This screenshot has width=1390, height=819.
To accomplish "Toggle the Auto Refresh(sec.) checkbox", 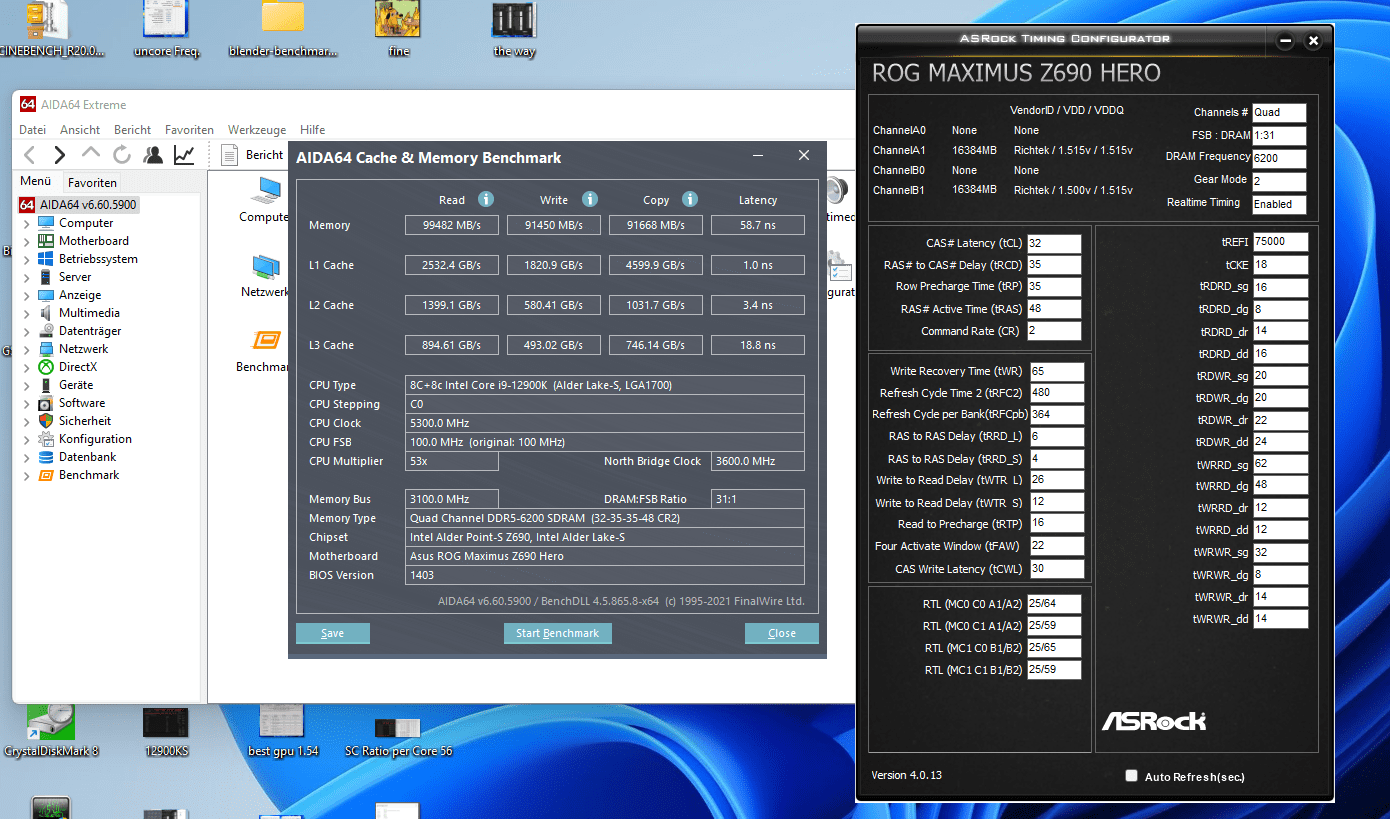I will coord(1131,776).
